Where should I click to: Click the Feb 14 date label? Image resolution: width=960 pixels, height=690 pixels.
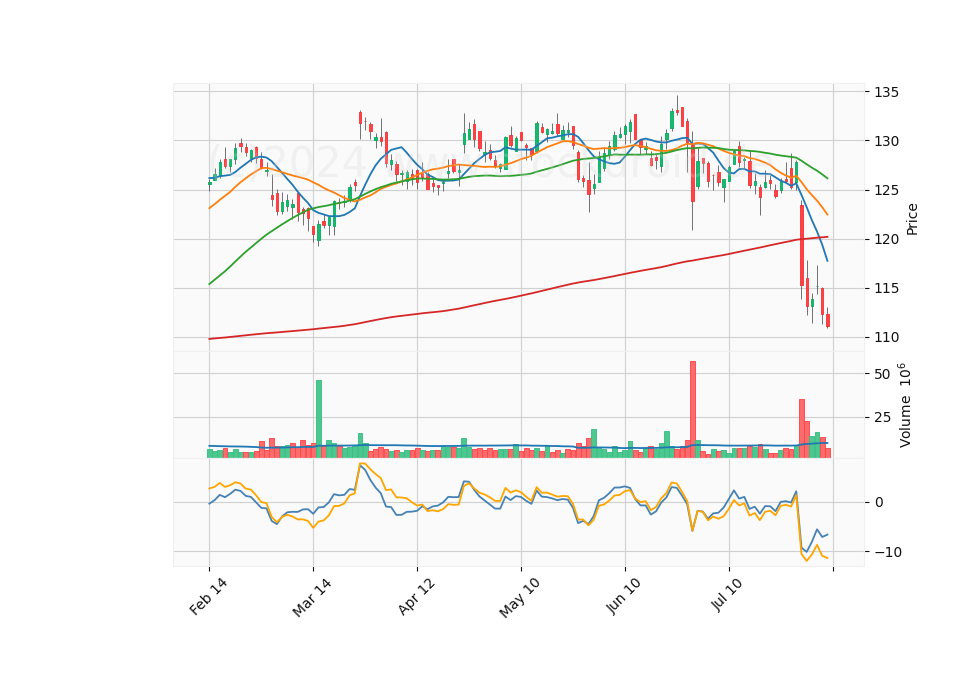point(208,596)
